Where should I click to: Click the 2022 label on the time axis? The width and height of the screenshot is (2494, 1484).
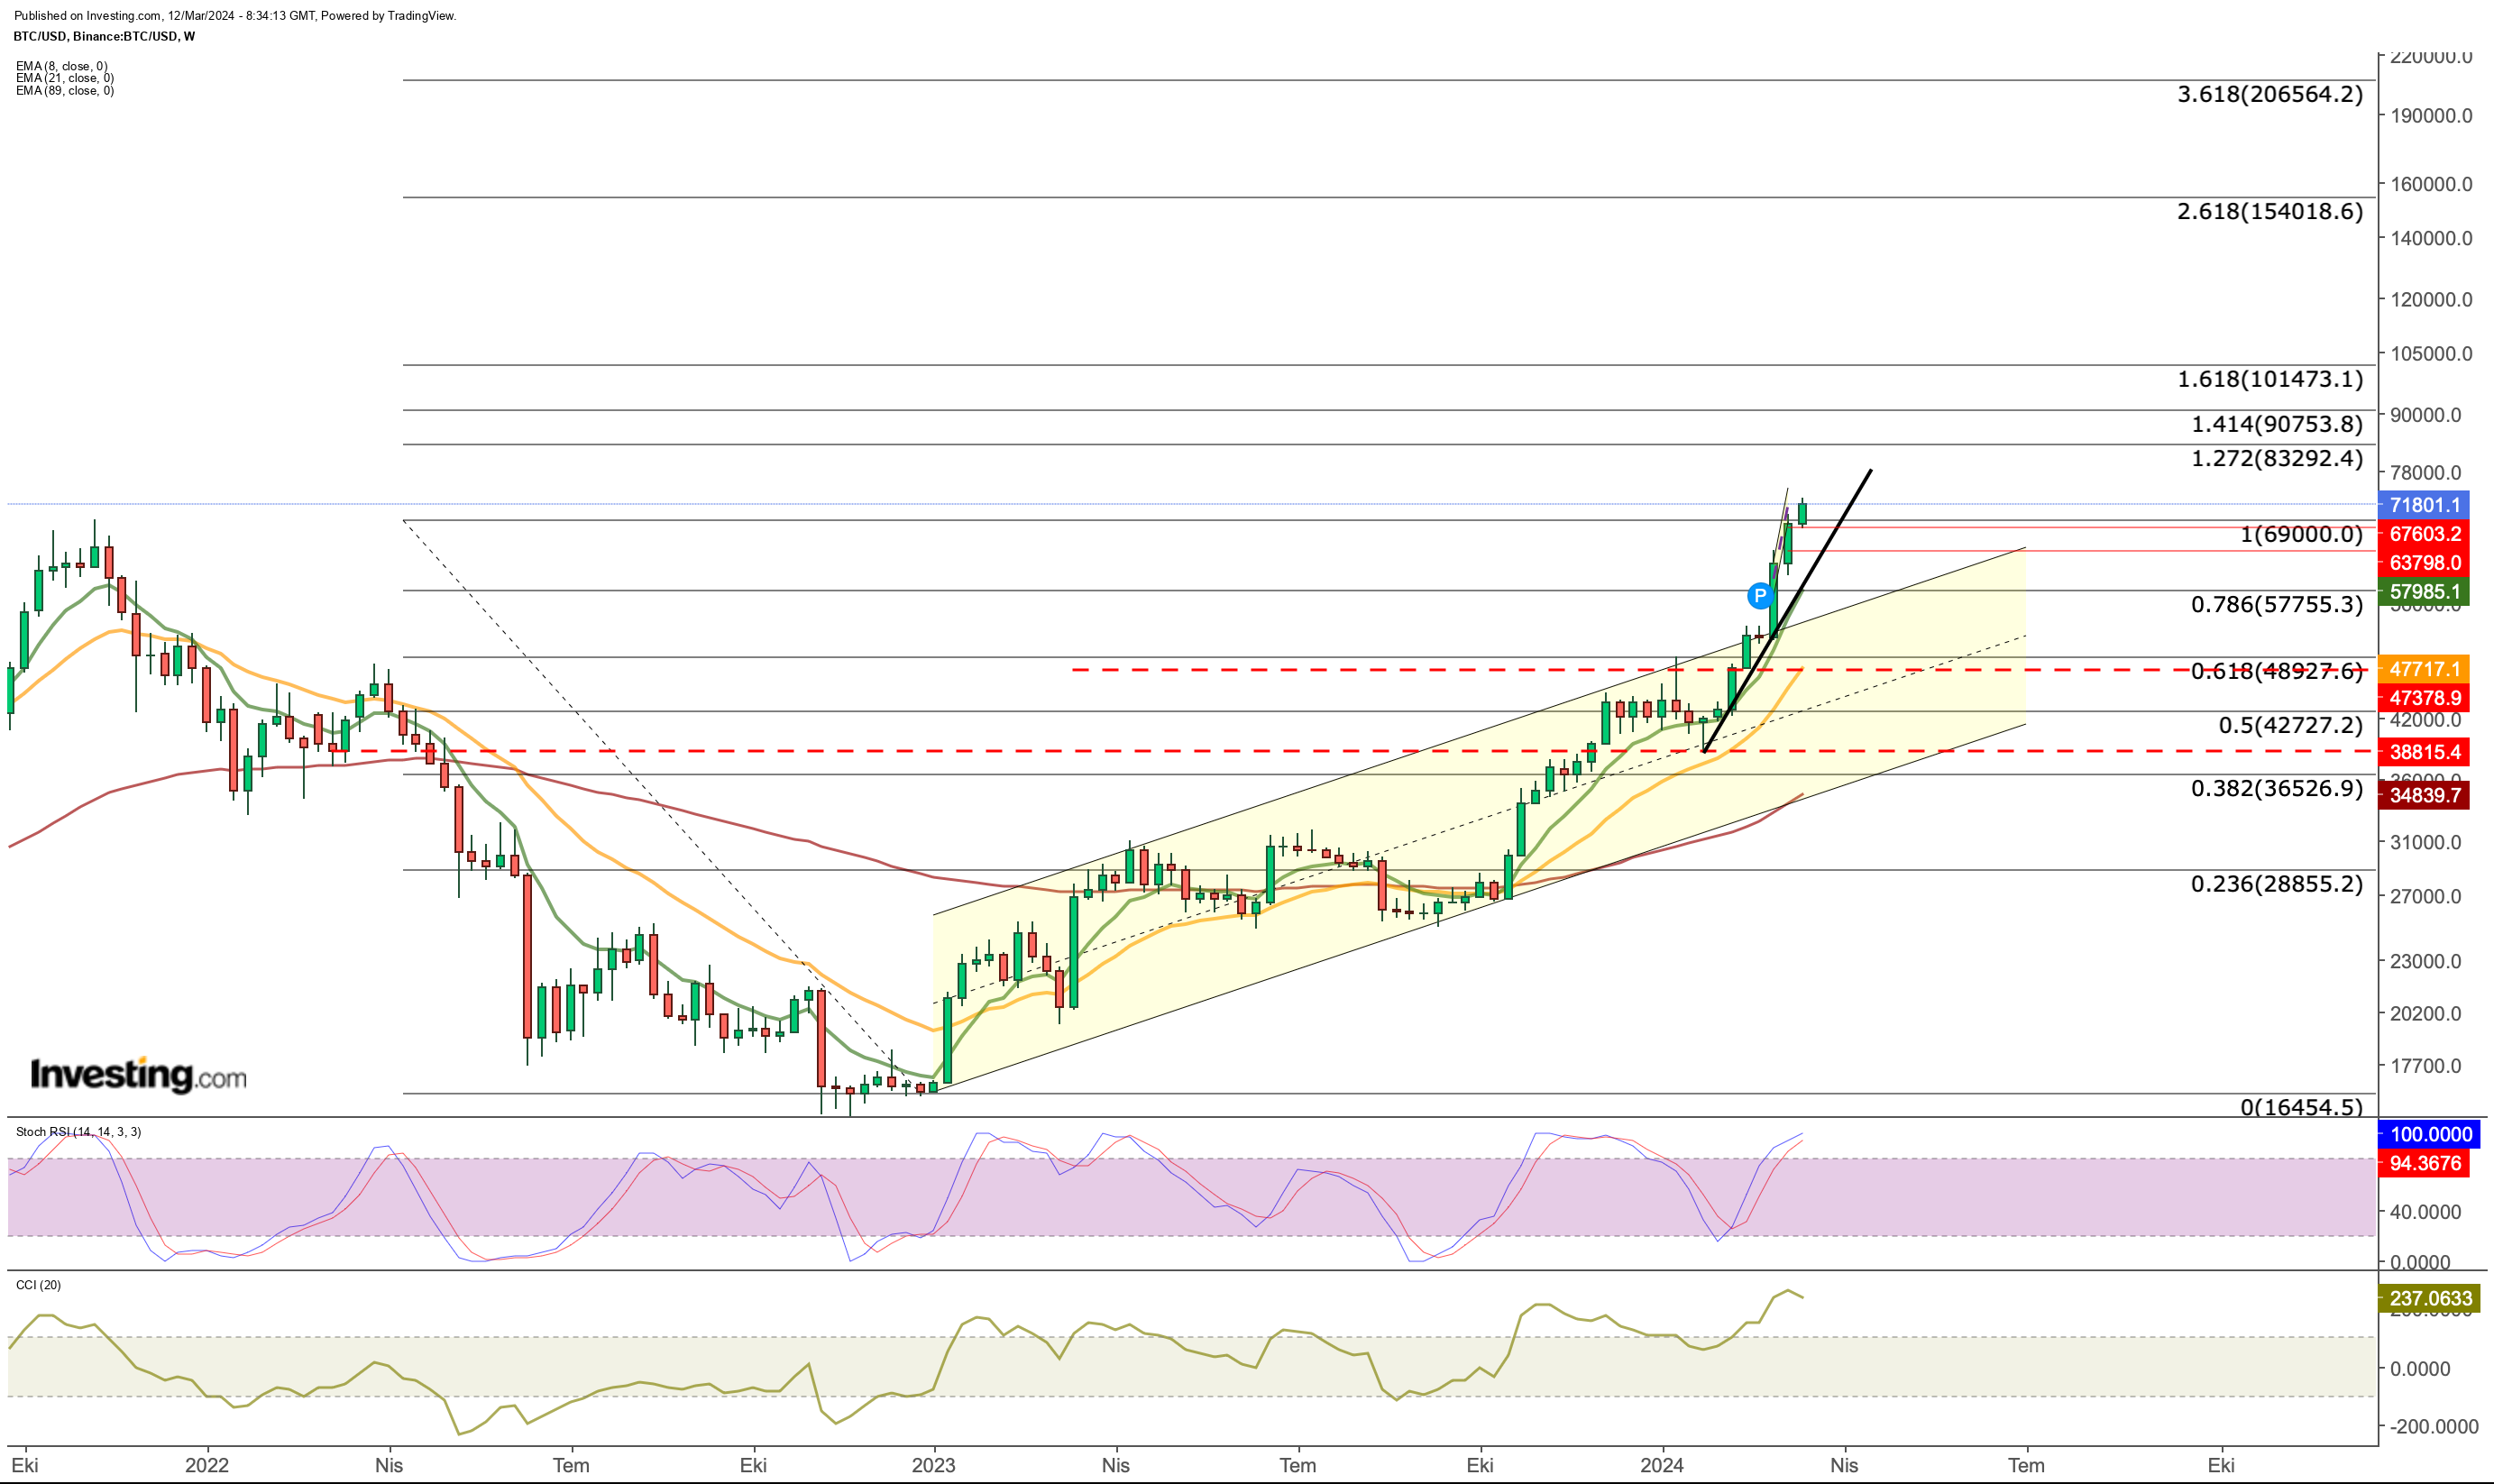[207, 1465]
